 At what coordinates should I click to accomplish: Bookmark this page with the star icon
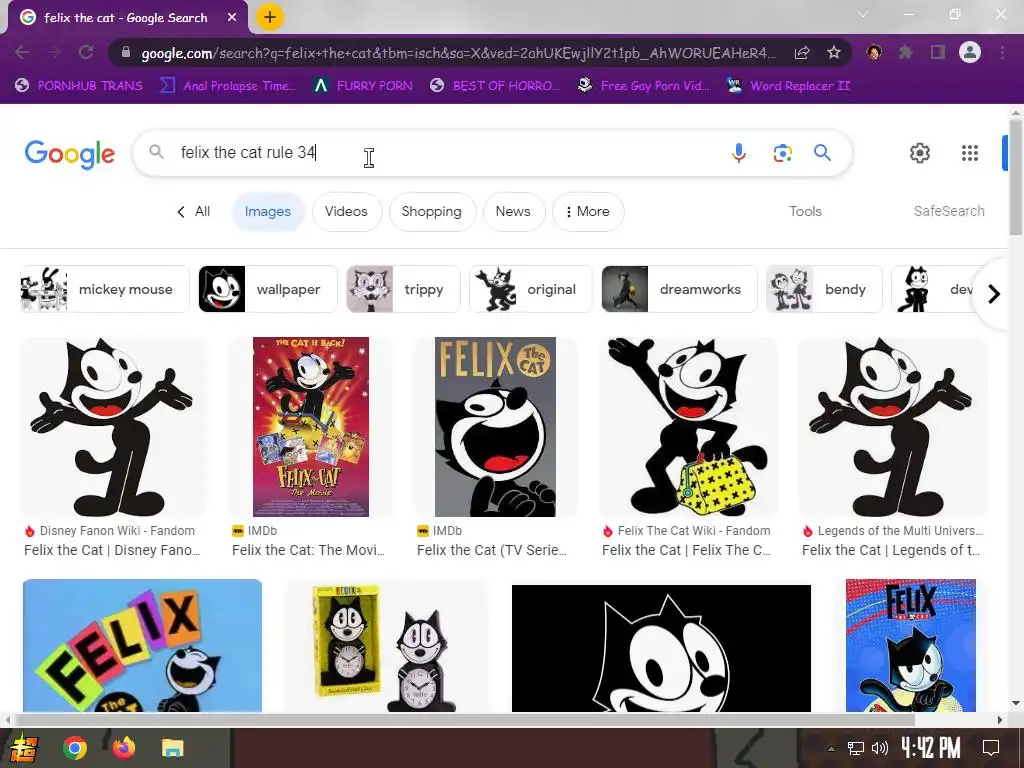coord(834,53)
